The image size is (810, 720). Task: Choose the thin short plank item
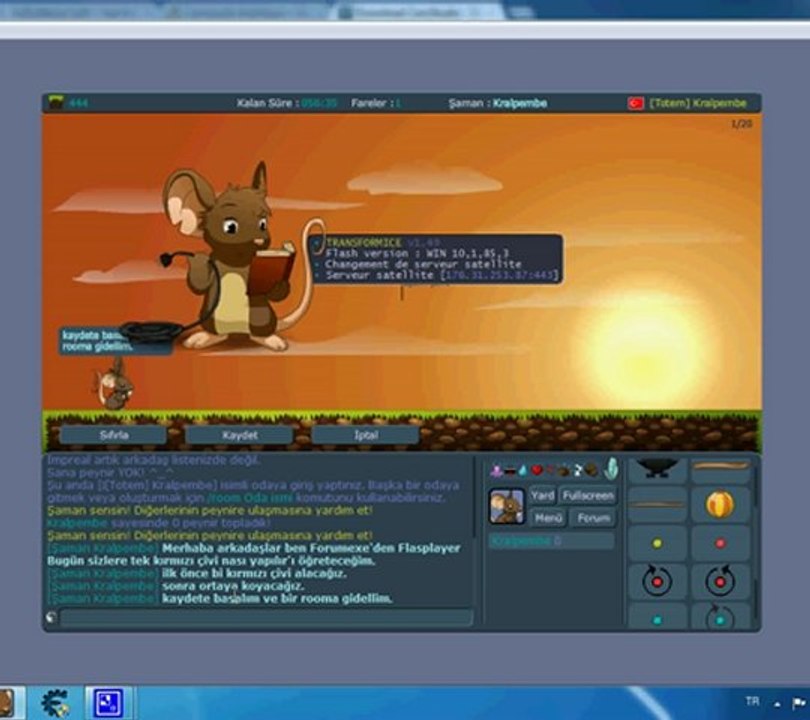point(657,504)
